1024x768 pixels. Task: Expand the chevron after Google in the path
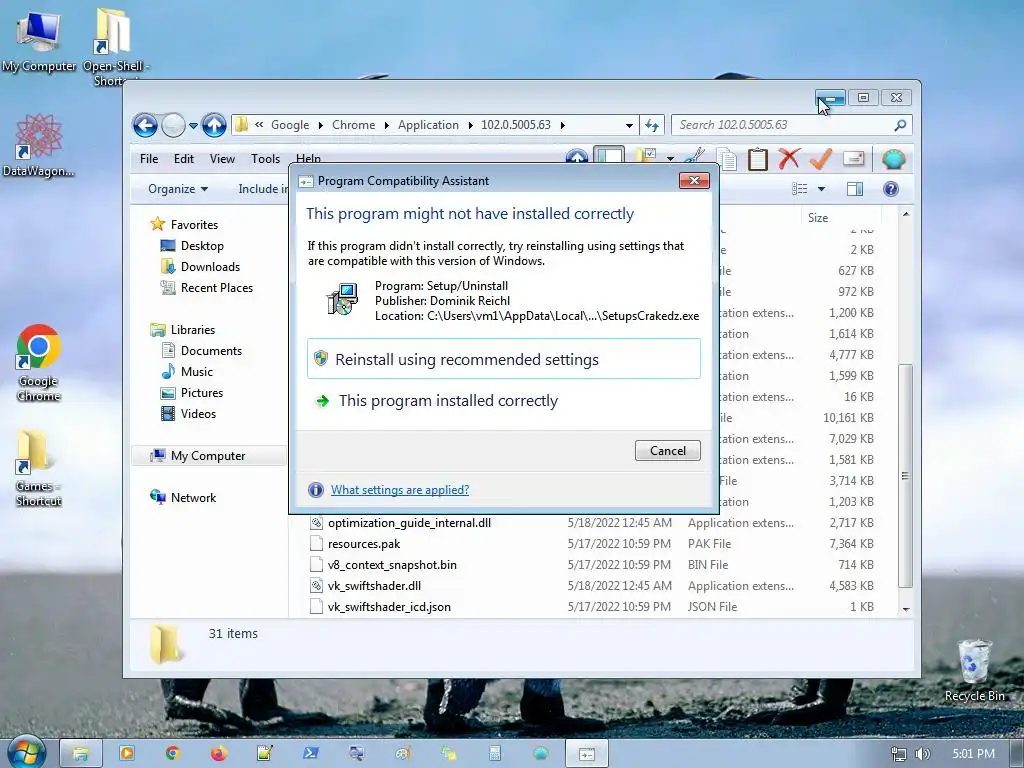coord(321,125)
